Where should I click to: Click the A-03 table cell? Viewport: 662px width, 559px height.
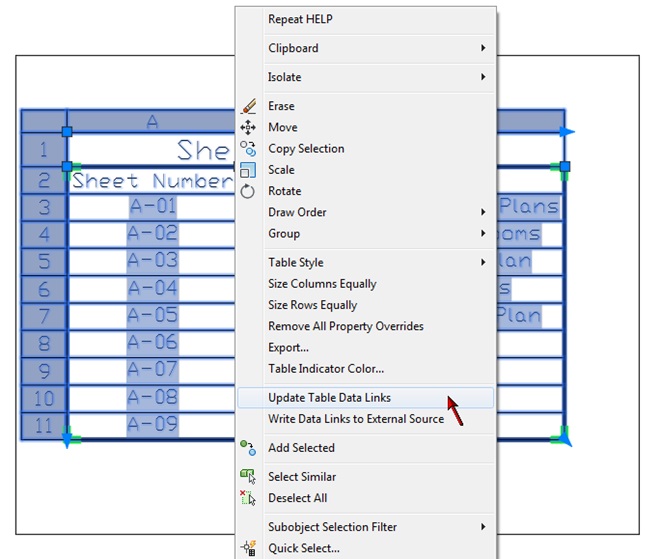click(152, 261)
